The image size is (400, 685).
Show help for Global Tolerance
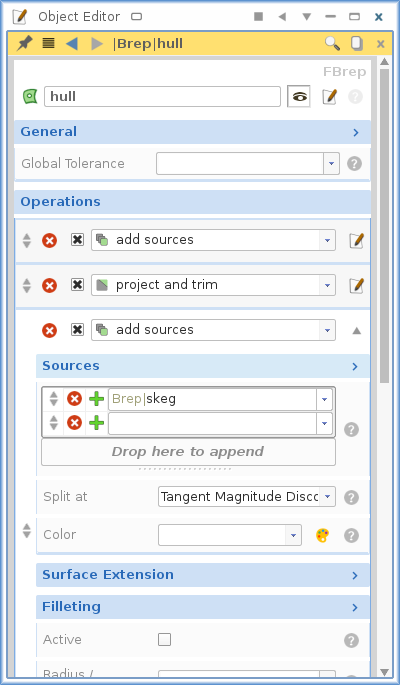pos(354,164)
